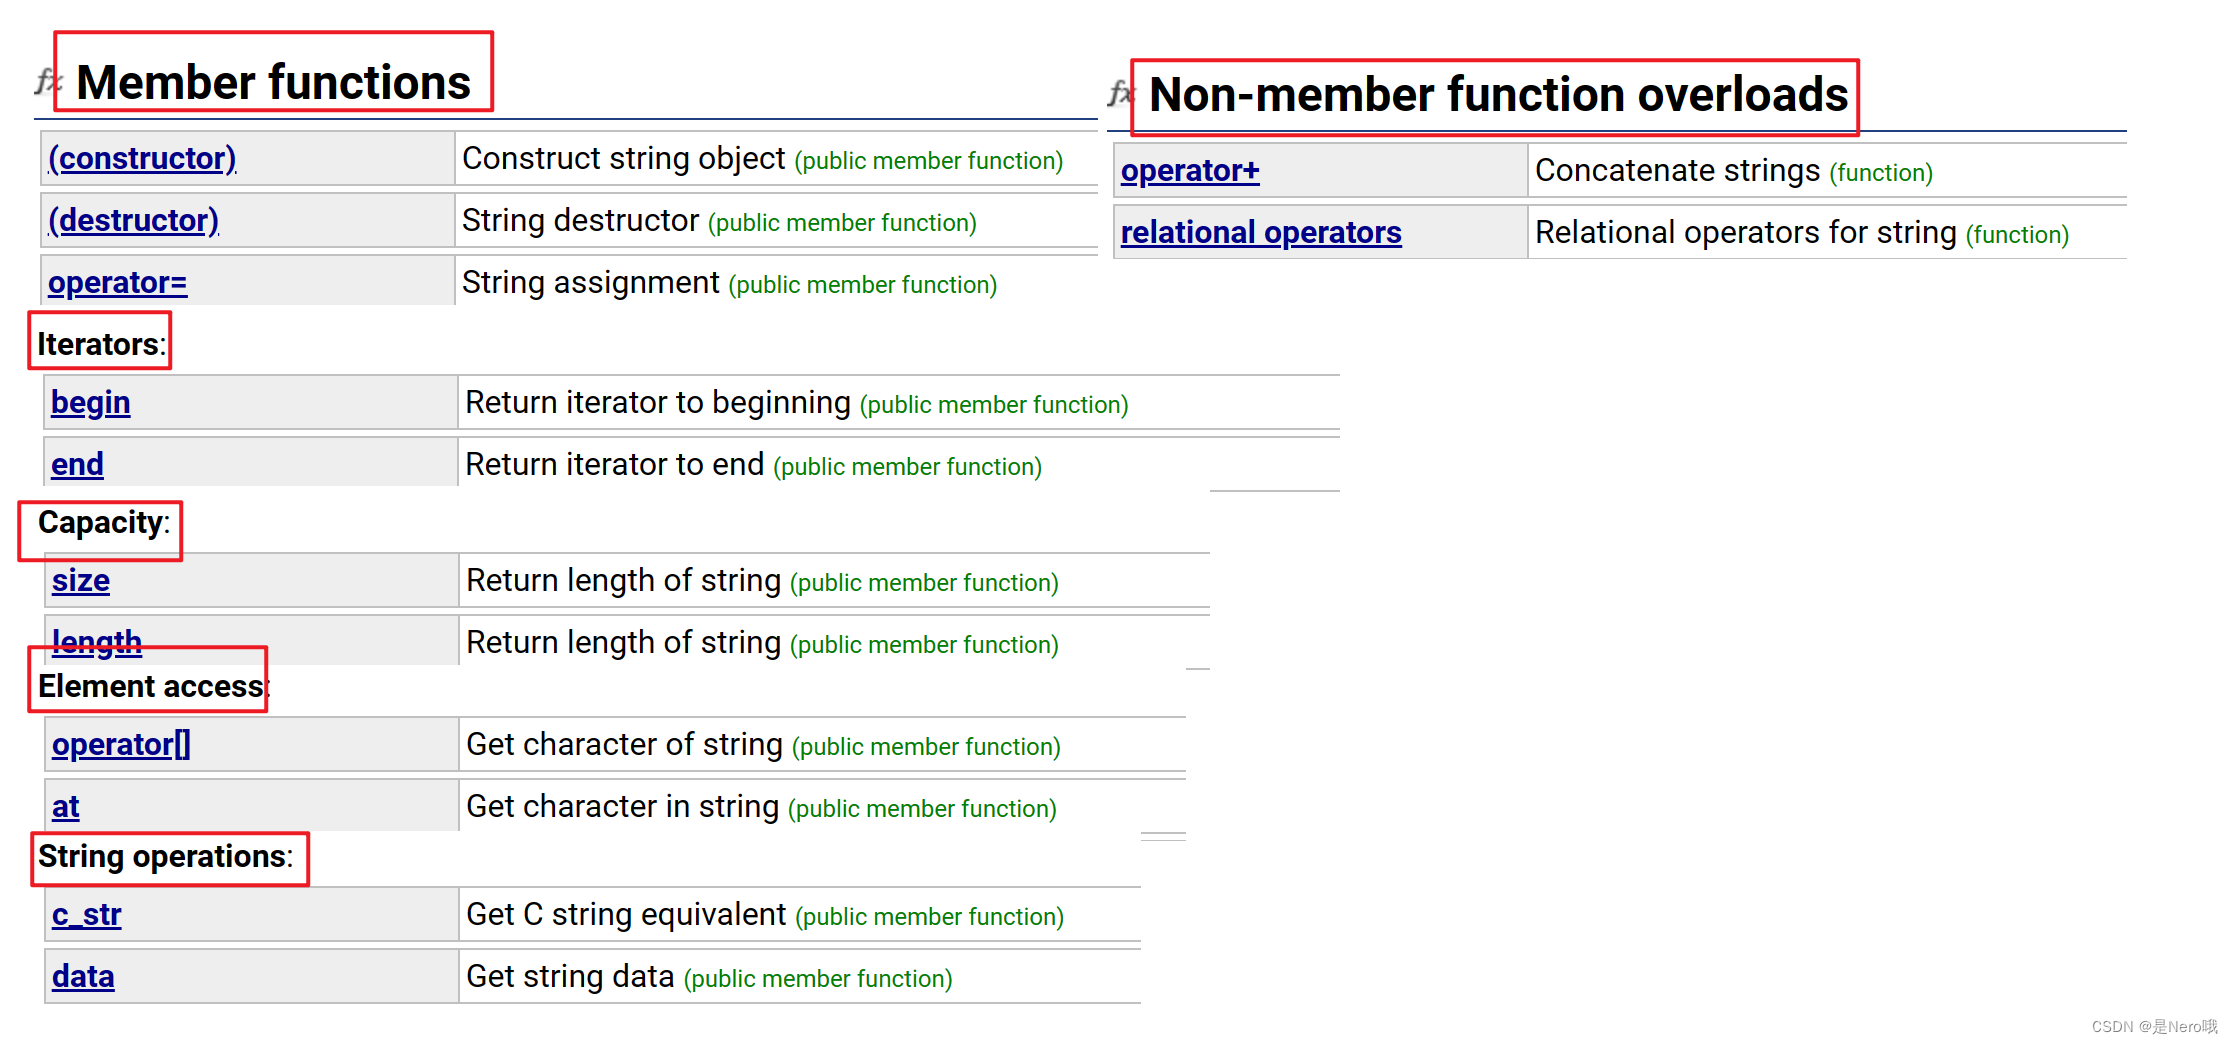Screen dimensions: 2233x1044
Task: Go to the c_str reference link
Action: click(86, 914)
